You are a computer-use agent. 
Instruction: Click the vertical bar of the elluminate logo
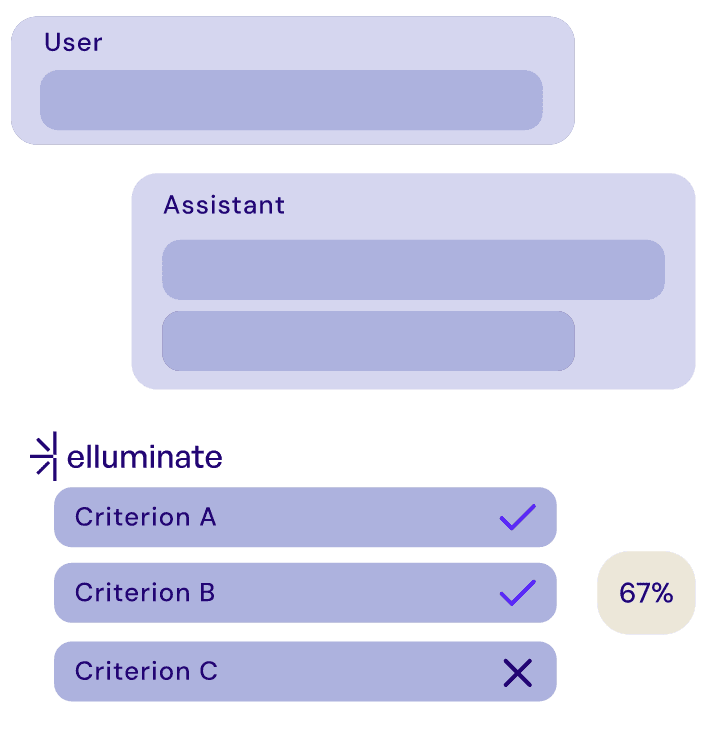coord(54,456)
